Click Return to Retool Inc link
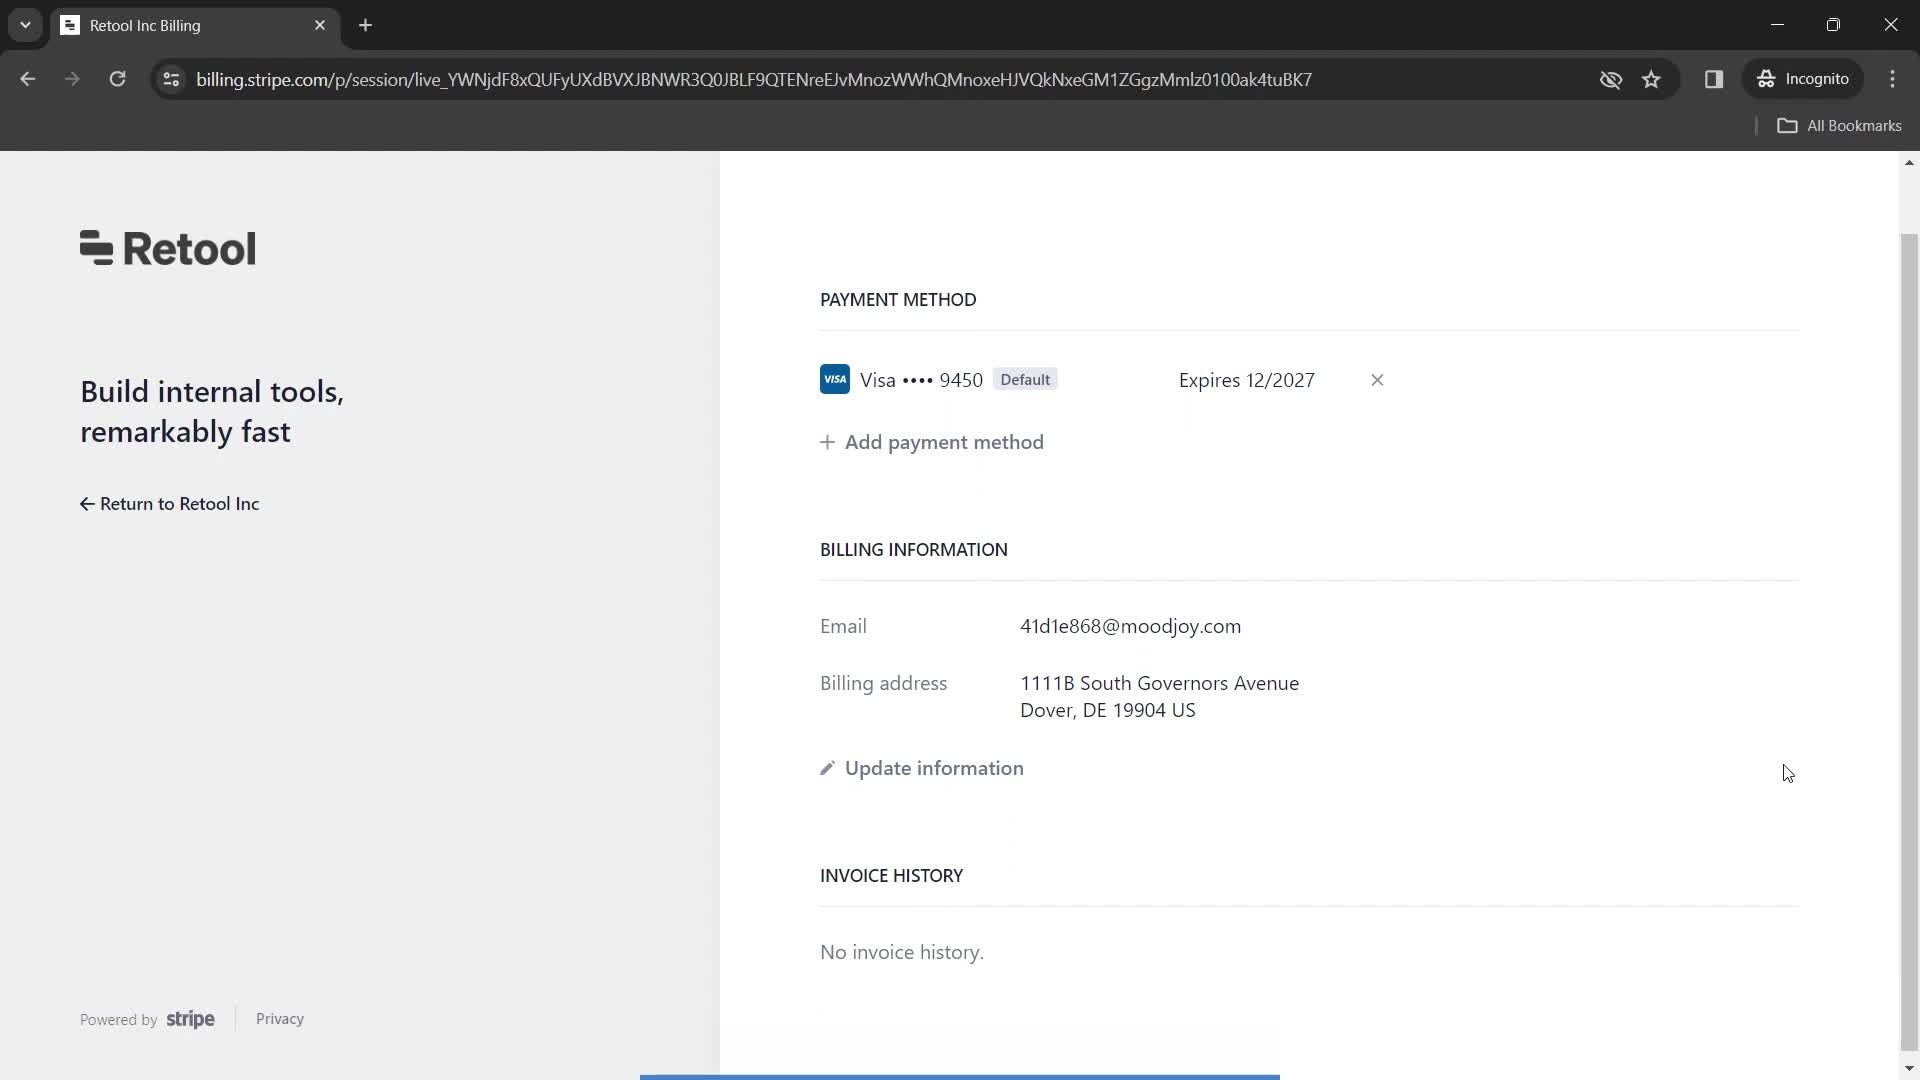 coord(170,504)
